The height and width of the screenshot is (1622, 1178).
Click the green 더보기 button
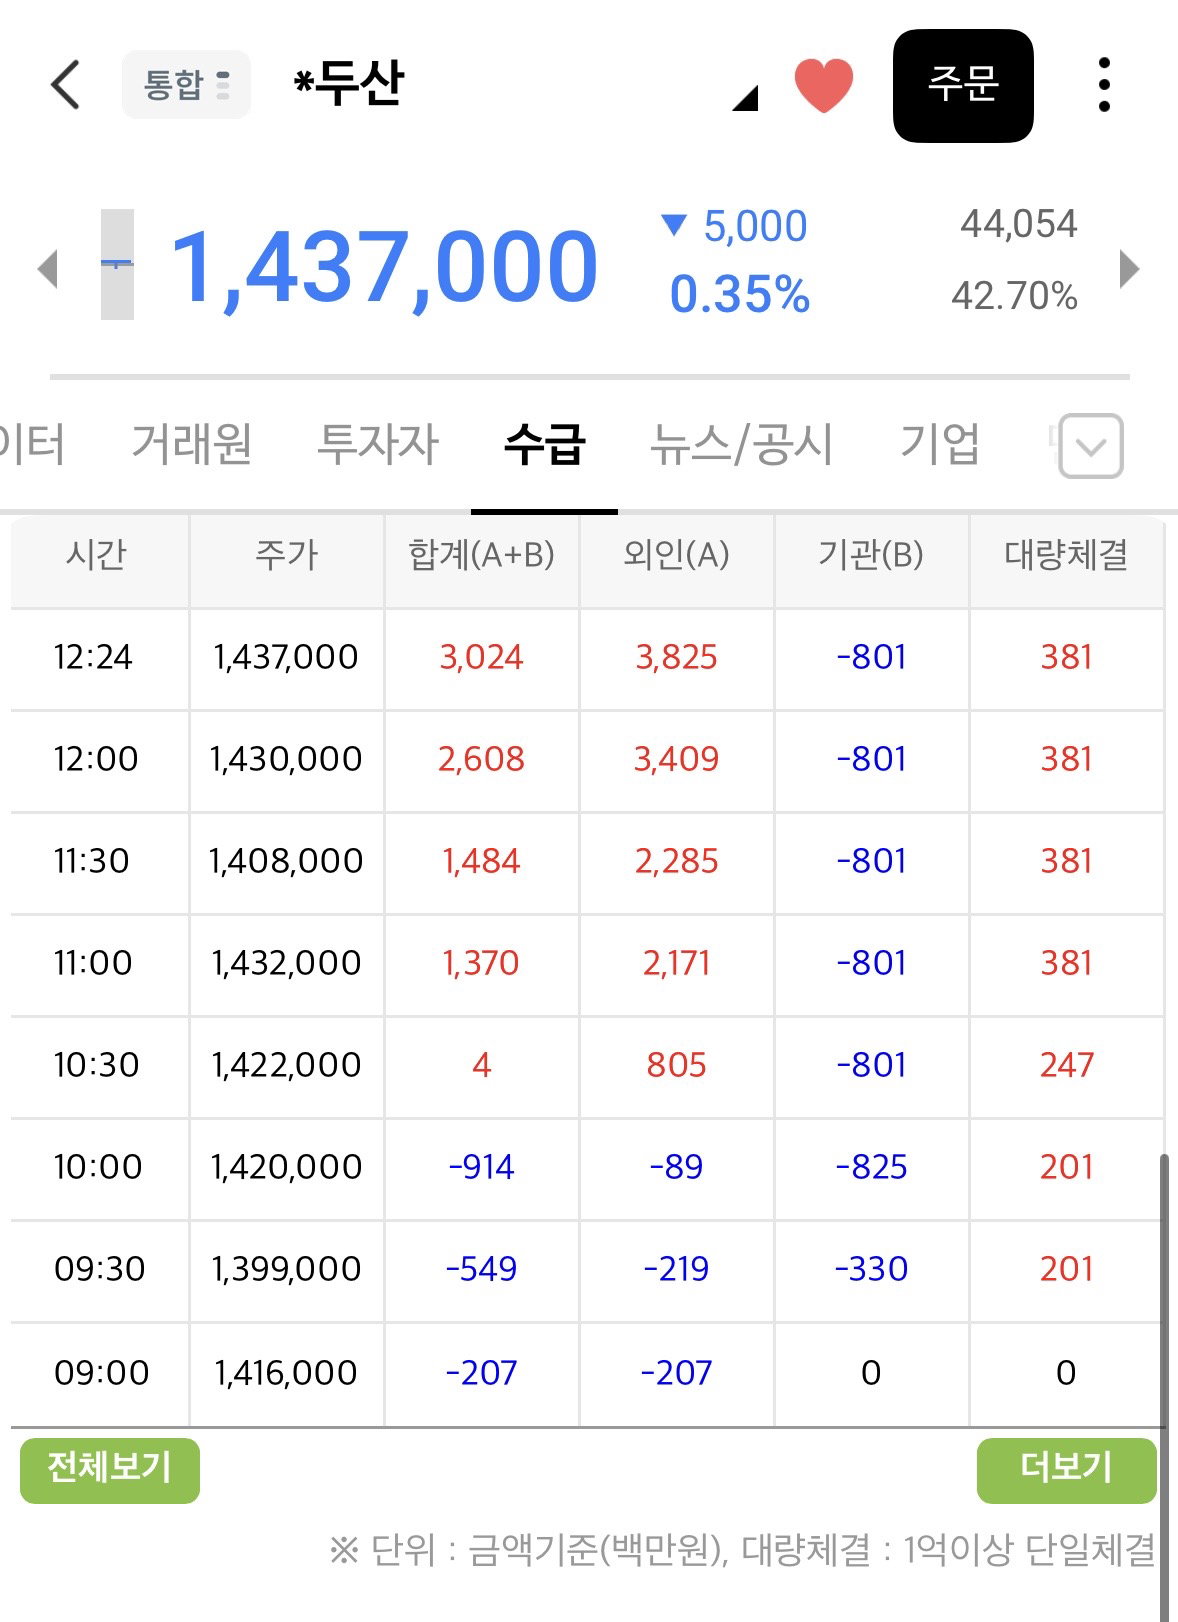point(1066,1470)
